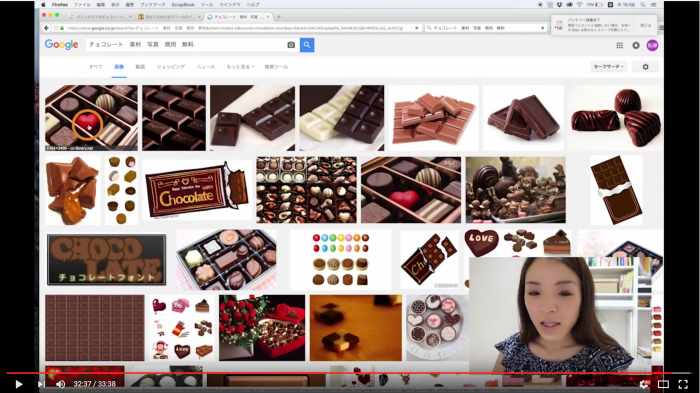Click the blue Google search magnifier button

(x=307, y=45)
